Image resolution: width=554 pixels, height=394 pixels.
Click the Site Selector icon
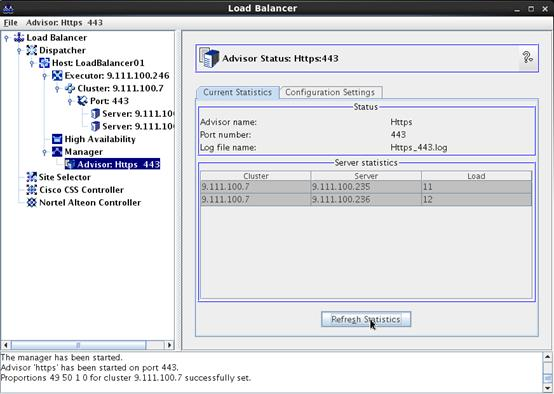click(31, 177)
